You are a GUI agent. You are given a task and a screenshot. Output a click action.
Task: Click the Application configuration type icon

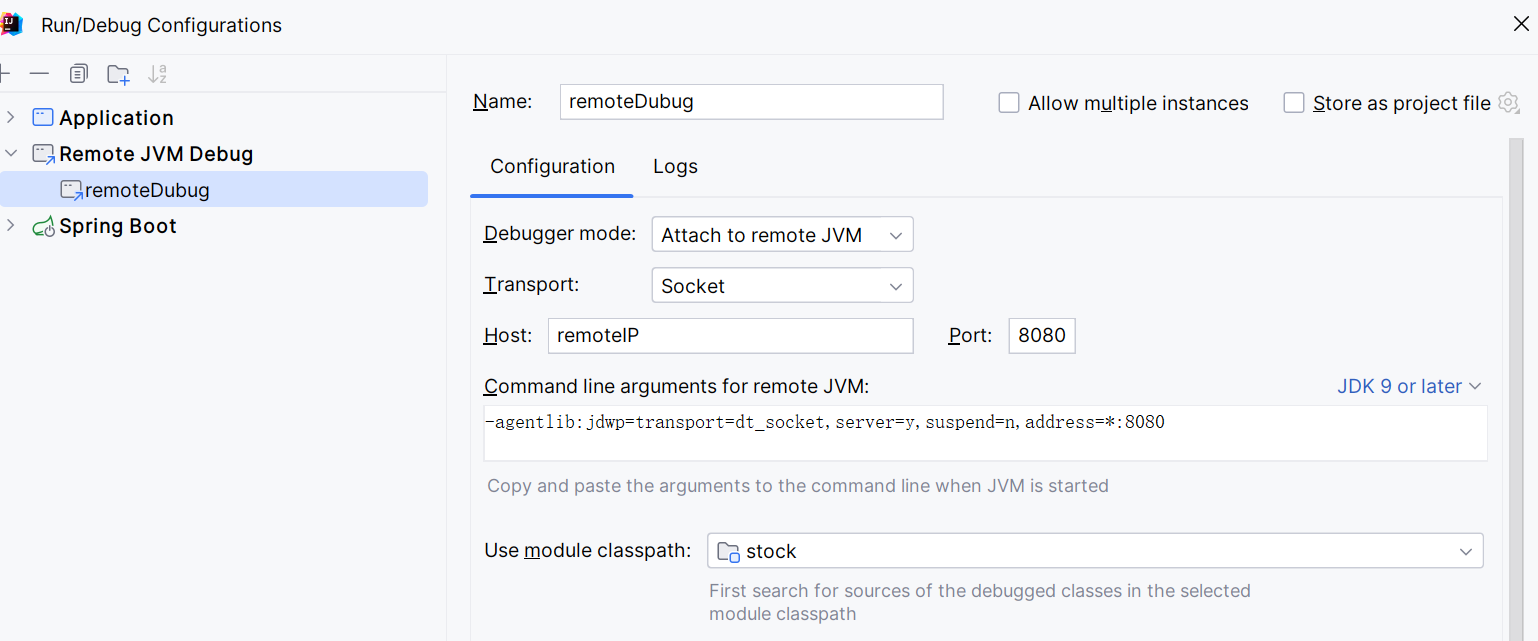tap(42, 118)
